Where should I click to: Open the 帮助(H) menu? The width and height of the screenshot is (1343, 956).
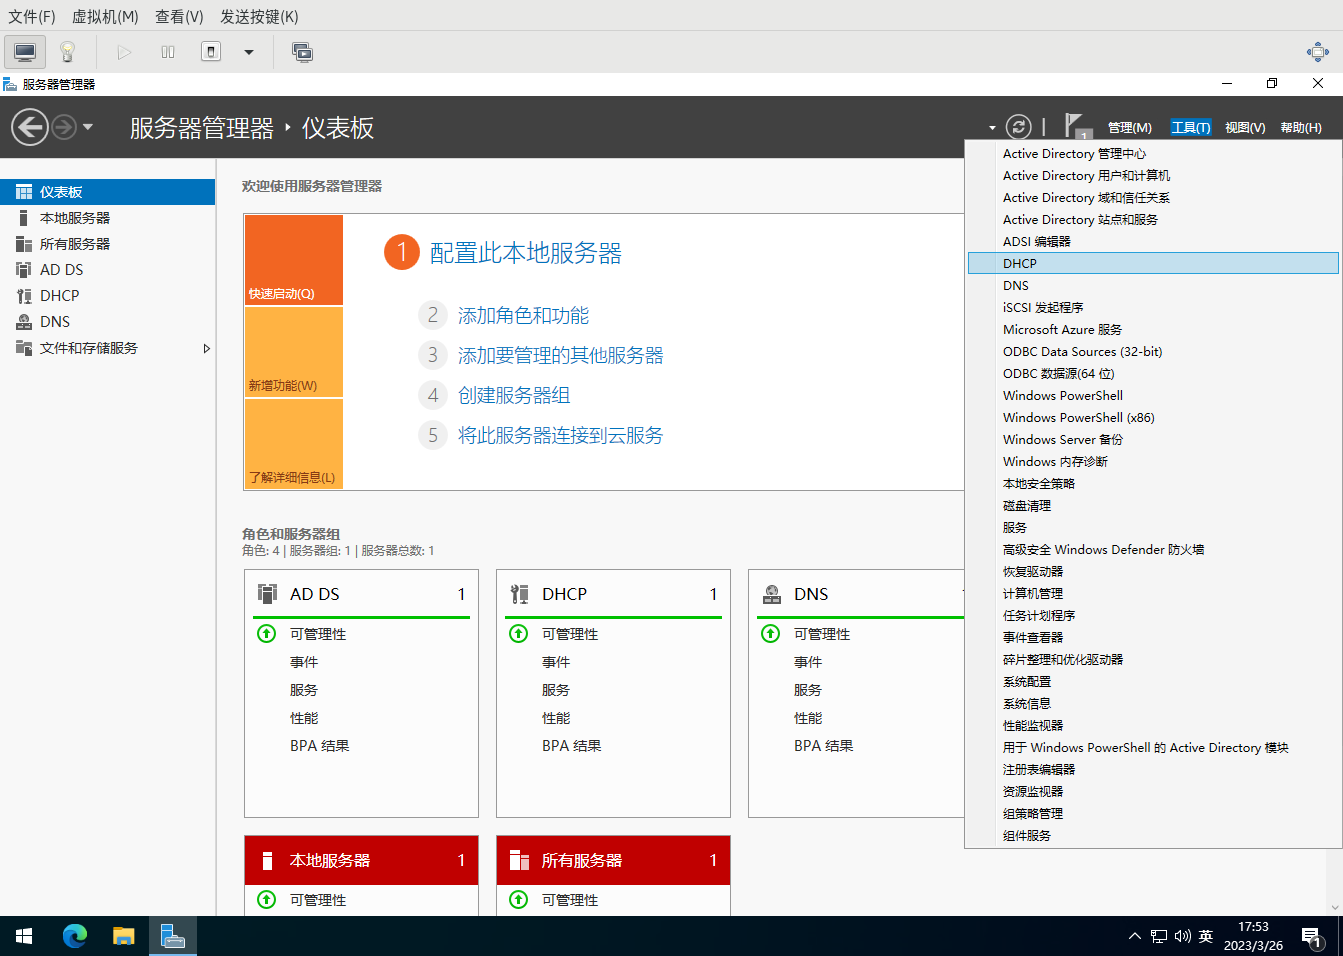1301,127
